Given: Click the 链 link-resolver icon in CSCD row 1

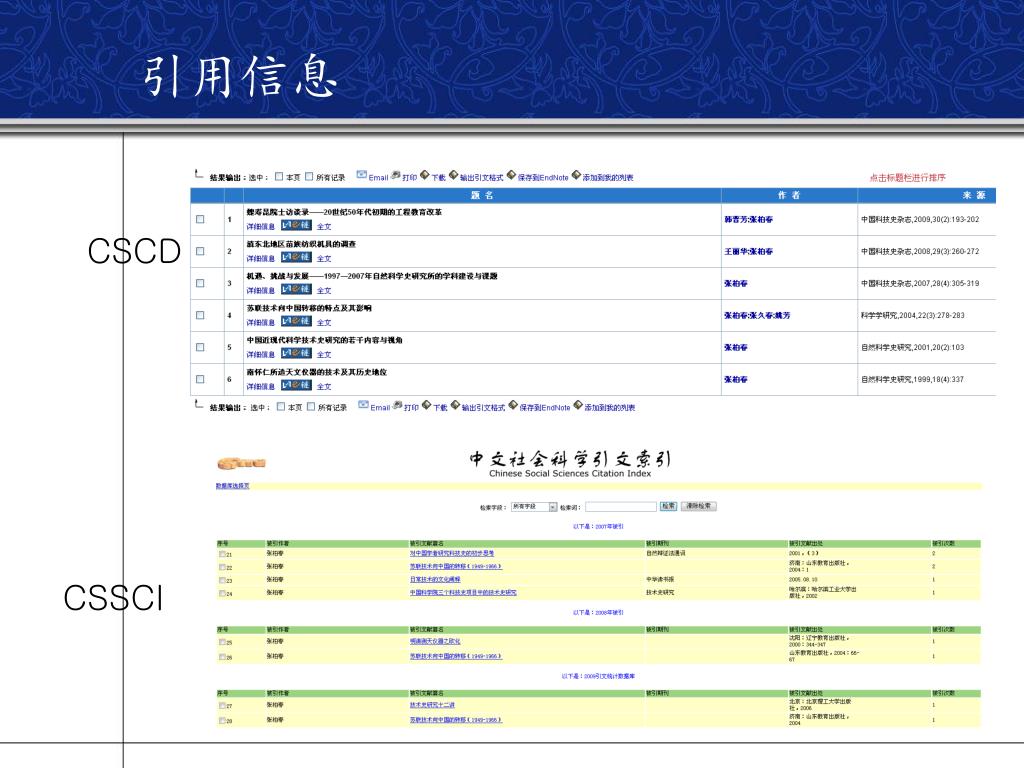Looking at the screenshot, I should point(296,225).
